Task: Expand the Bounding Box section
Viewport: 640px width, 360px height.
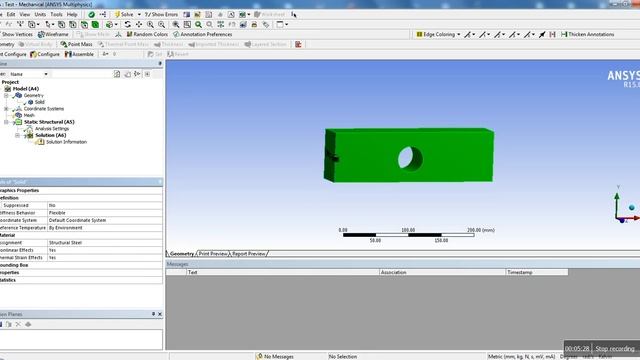Action: (x=14, y=265)
